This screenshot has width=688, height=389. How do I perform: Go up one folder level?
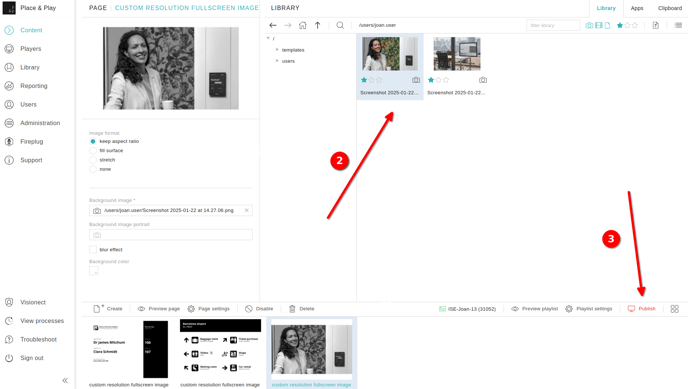click(318, 25)
